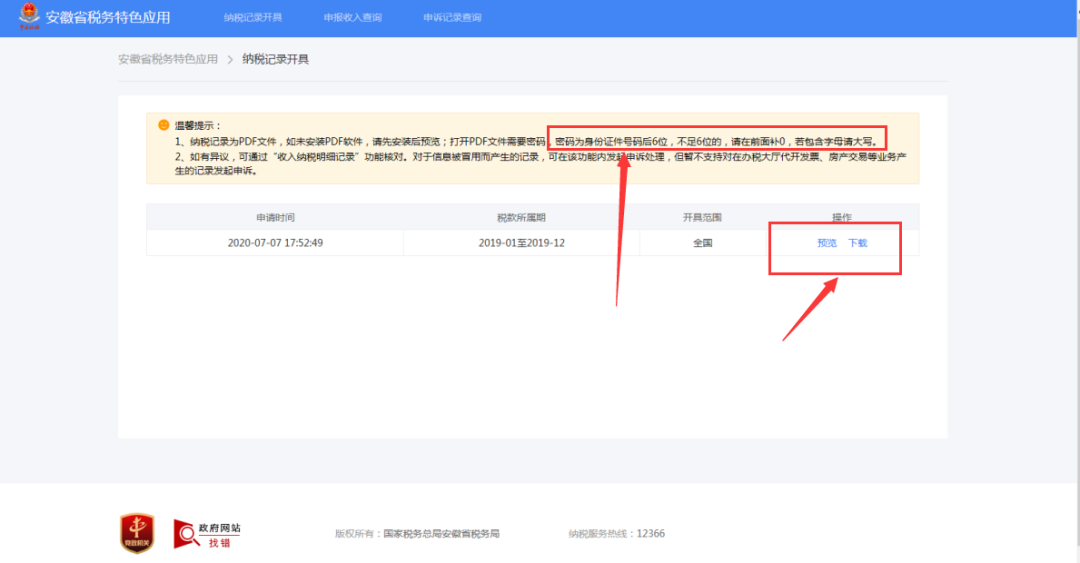Click the breadcrumb chevron separator

(230, 60)
